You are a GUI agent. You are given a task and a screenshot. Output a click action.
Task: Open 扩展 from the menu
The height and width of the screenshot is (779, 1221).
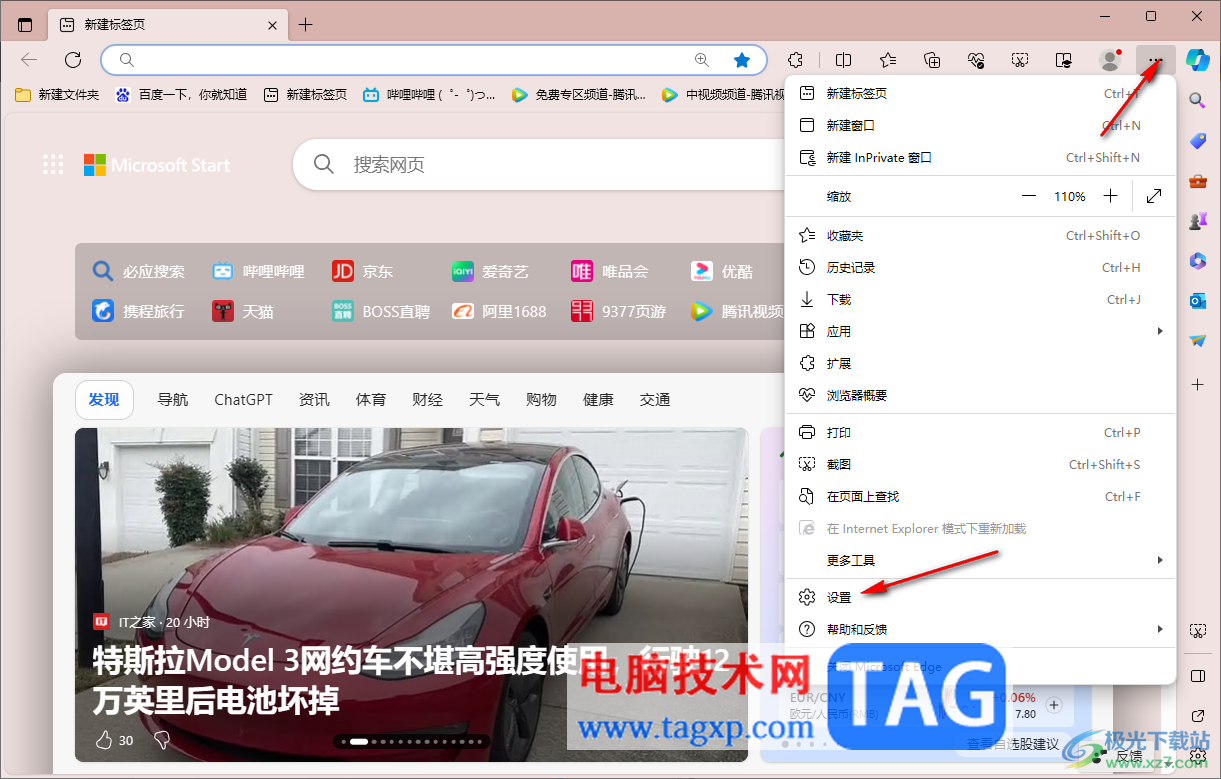[980, 363]
